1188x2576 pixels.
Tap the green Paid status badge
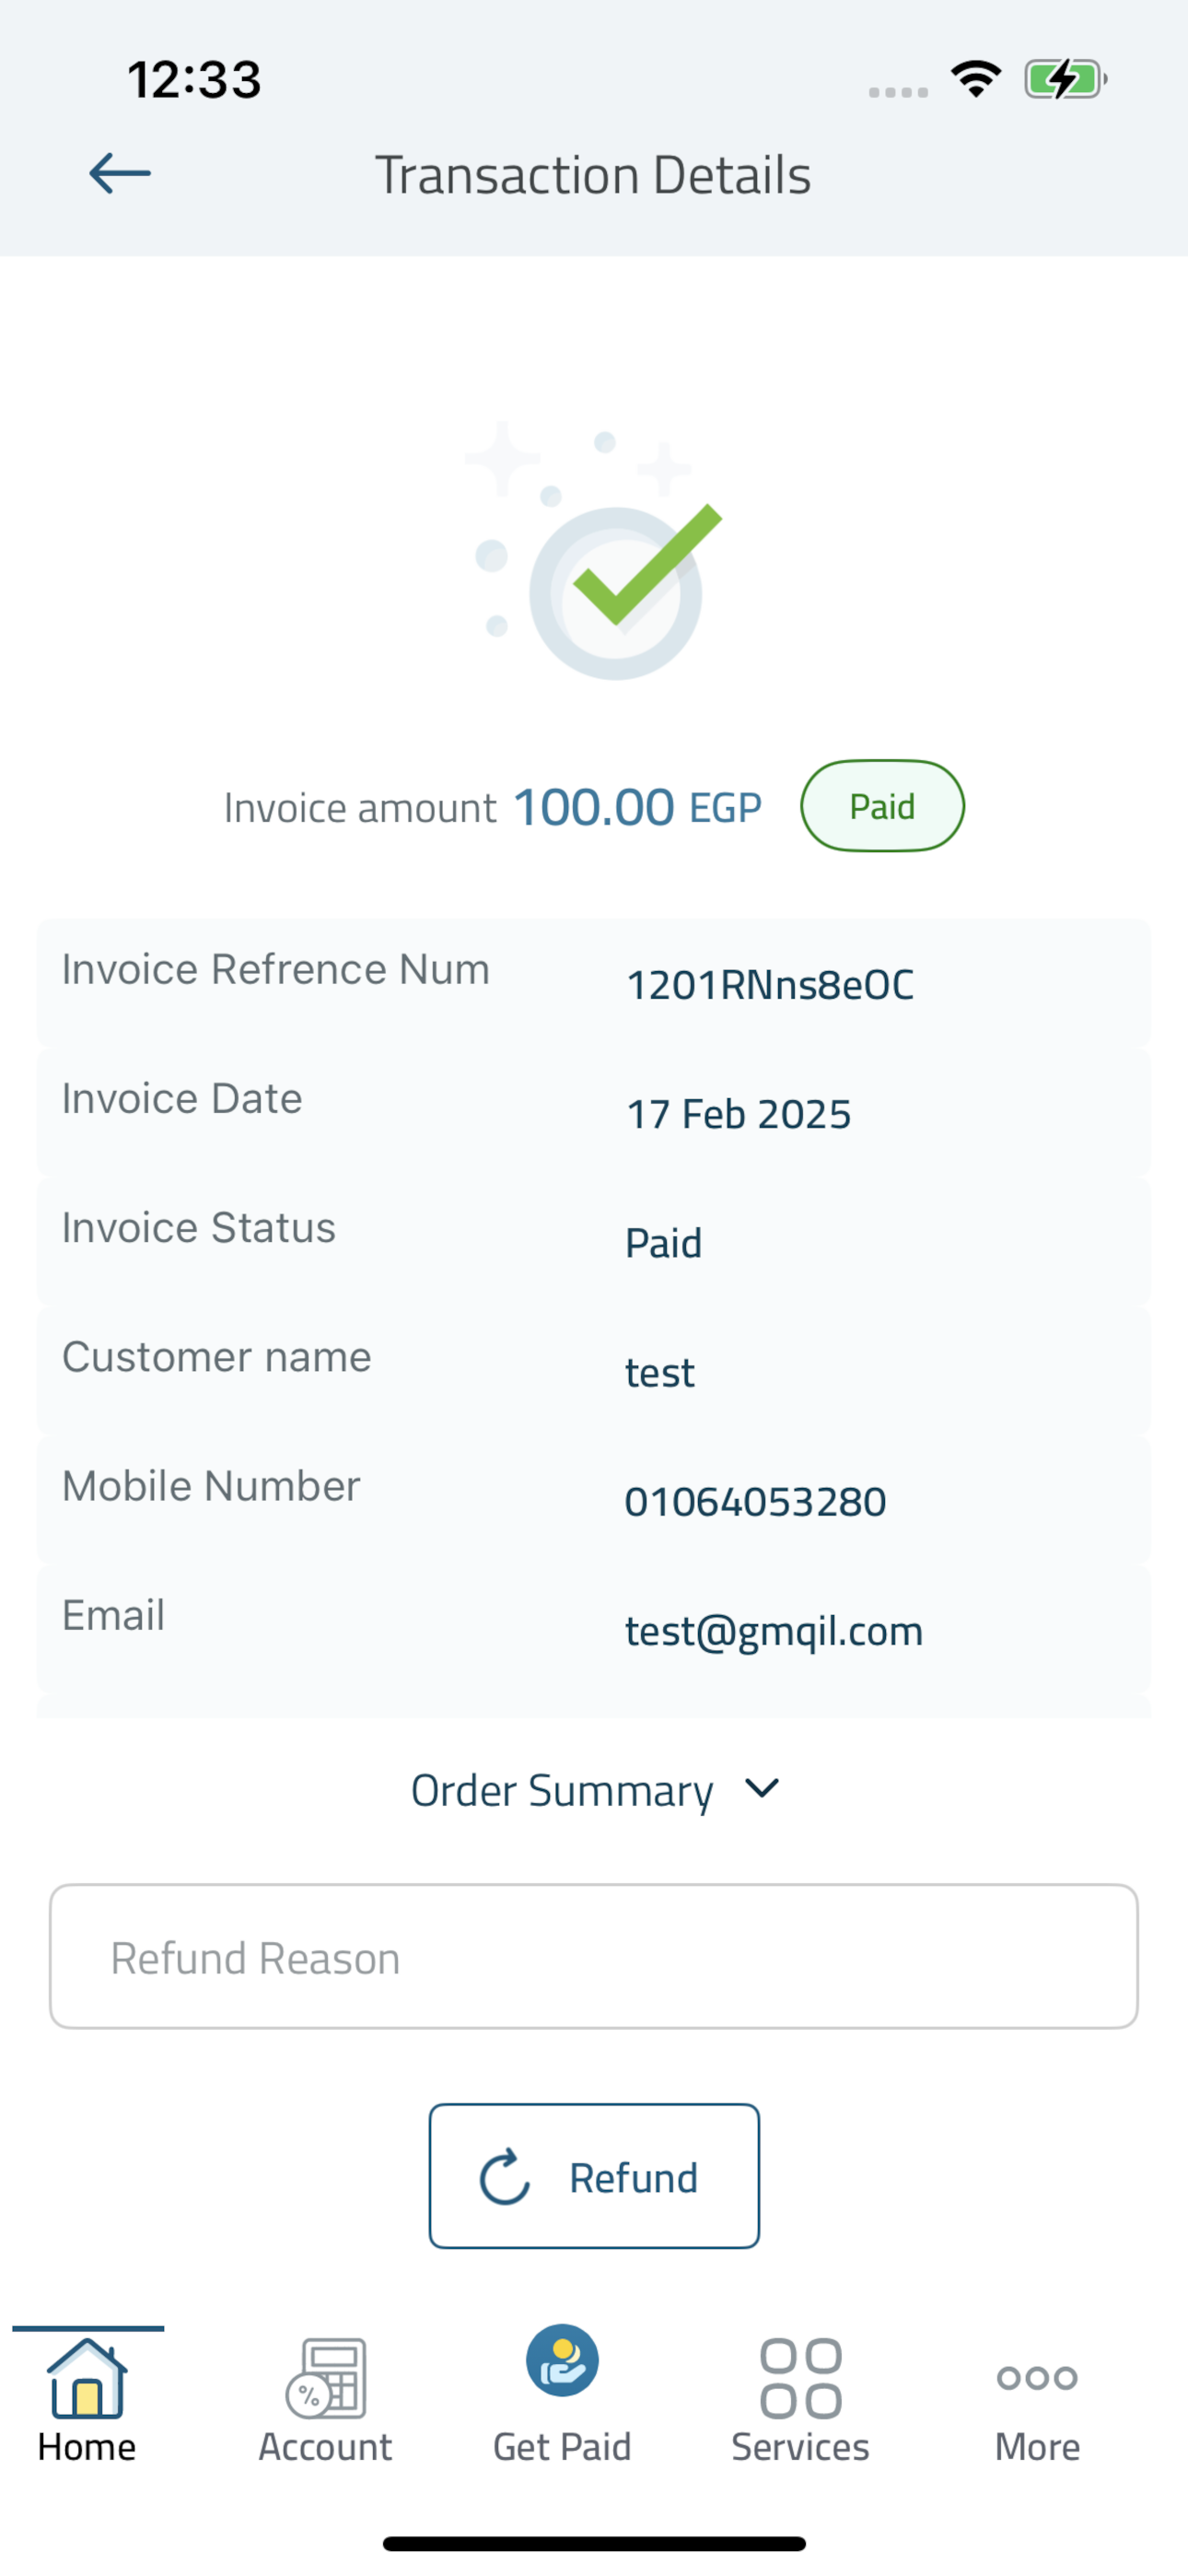[882, 806]
